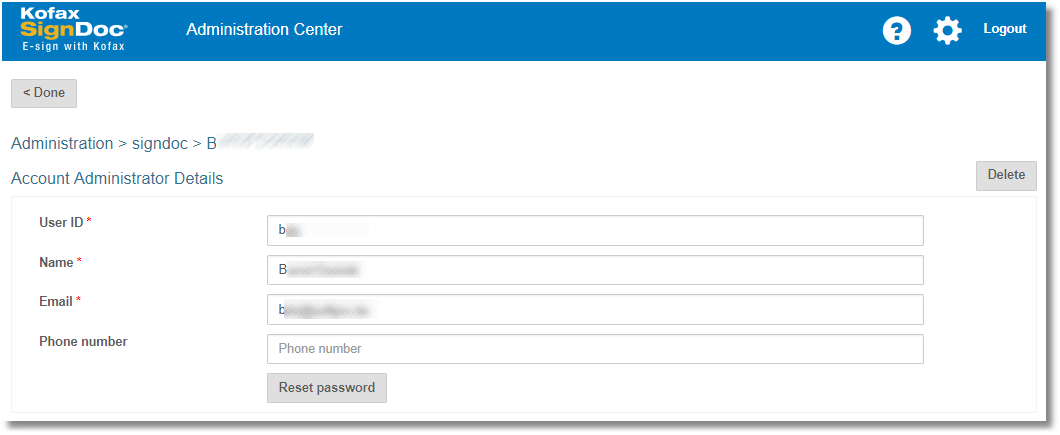Click the Administration Center header title
Image resolution: width=1060 pixels, height=435 pixels.
[264, 30]
